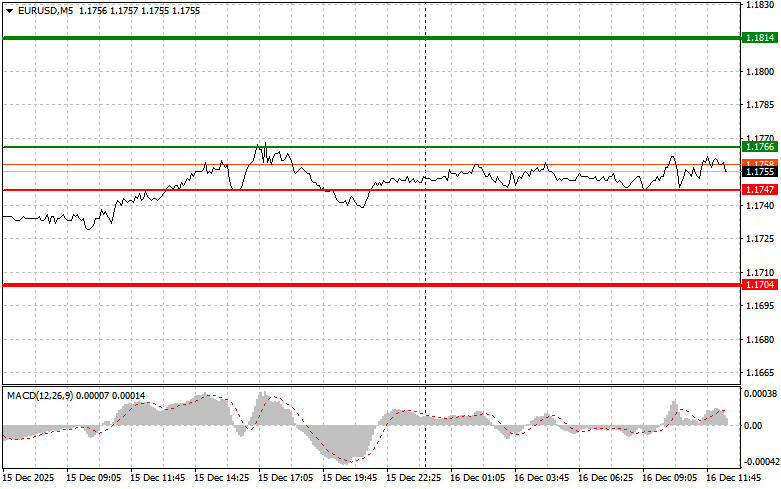The image size is (781, 489).
Task: Select the red 1.1747 price level label
Action: click(759, 190)
